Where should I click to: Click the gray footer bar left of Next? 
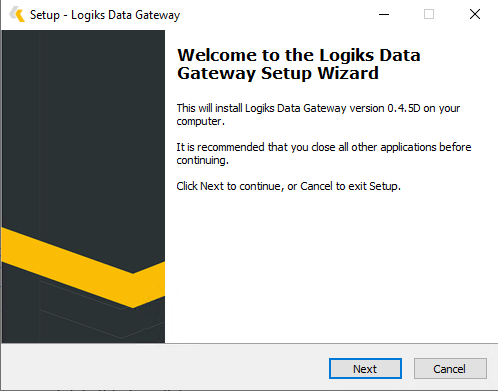click(x=165, y=367)
